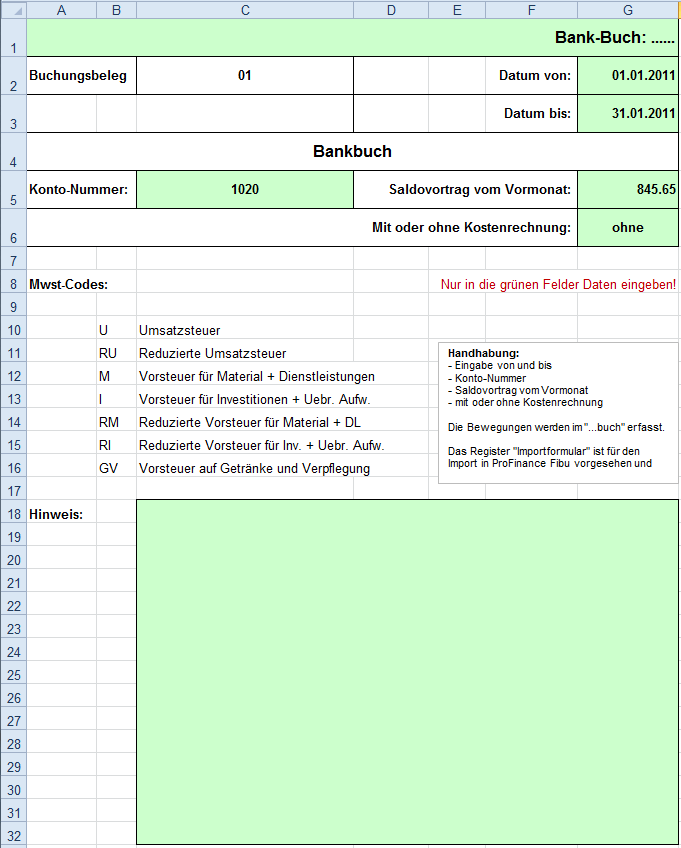Click the red 'Nur in die grünen Felder' note

pos(558,284)
